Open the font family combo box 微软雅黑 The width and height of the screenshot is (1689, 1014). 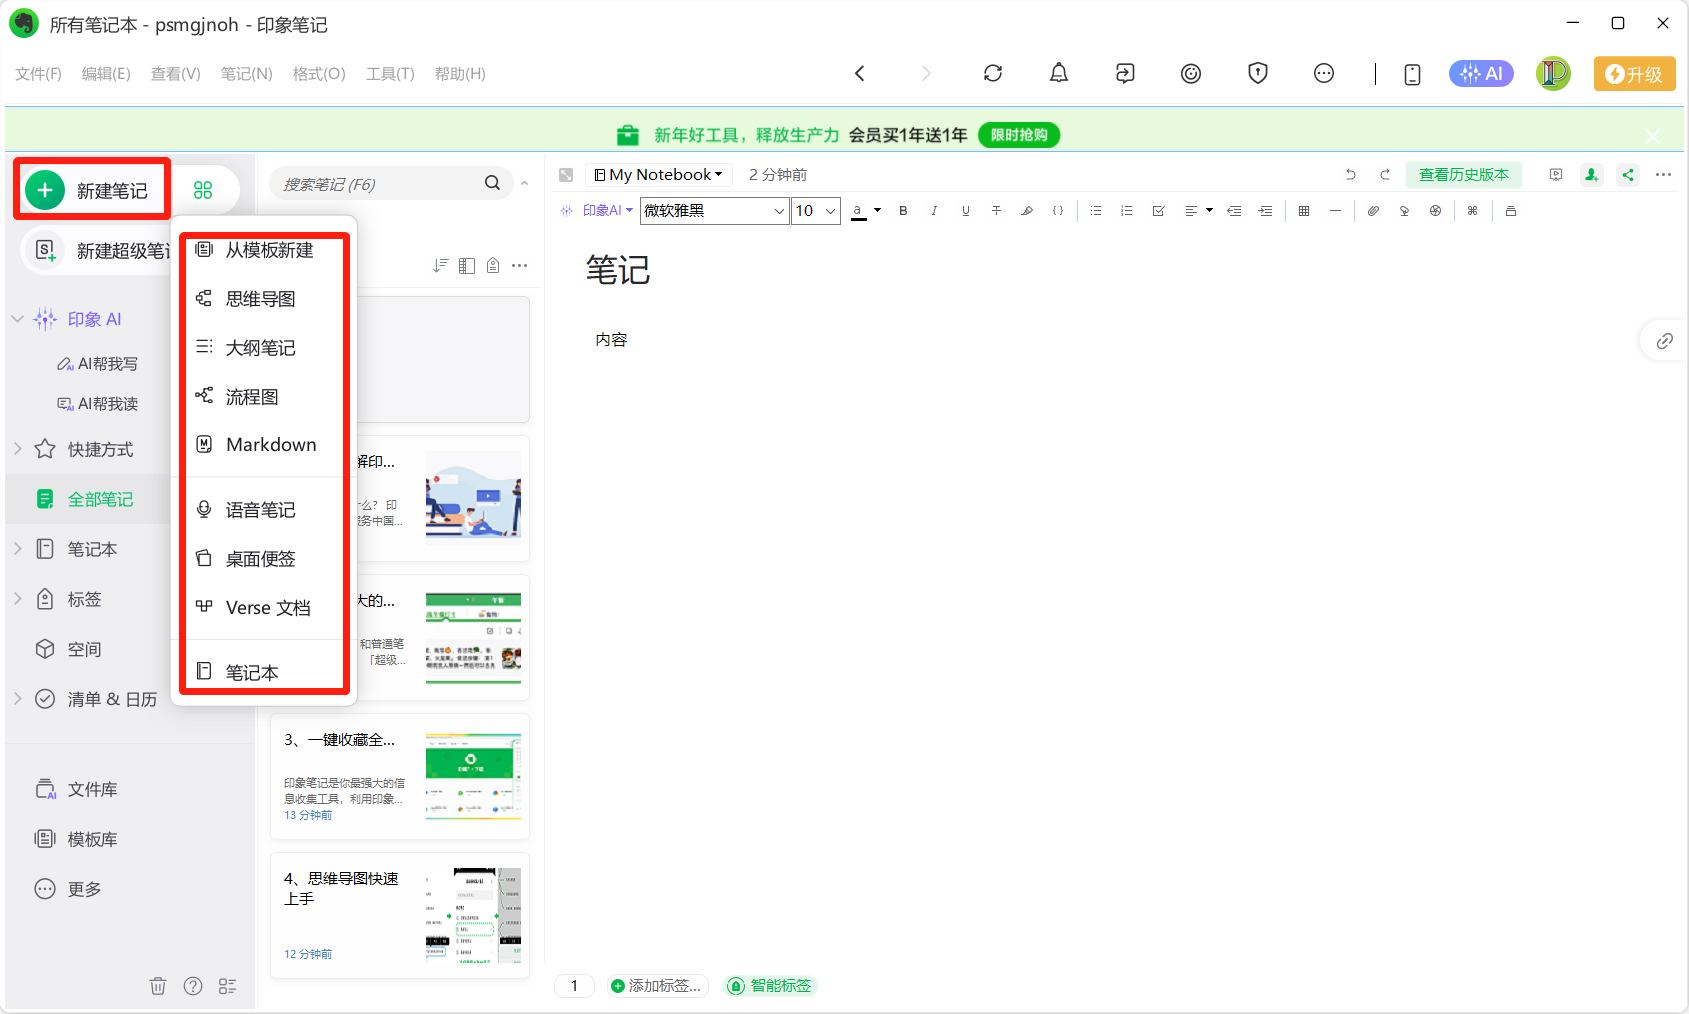pyautogui.click(x=714, y=211)
